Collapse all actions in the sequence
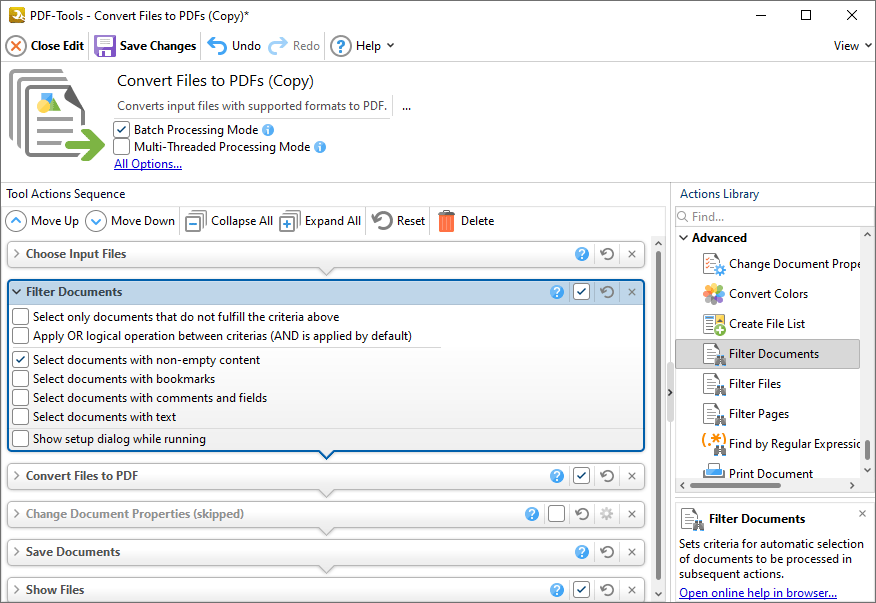 (x=229, y=221)
